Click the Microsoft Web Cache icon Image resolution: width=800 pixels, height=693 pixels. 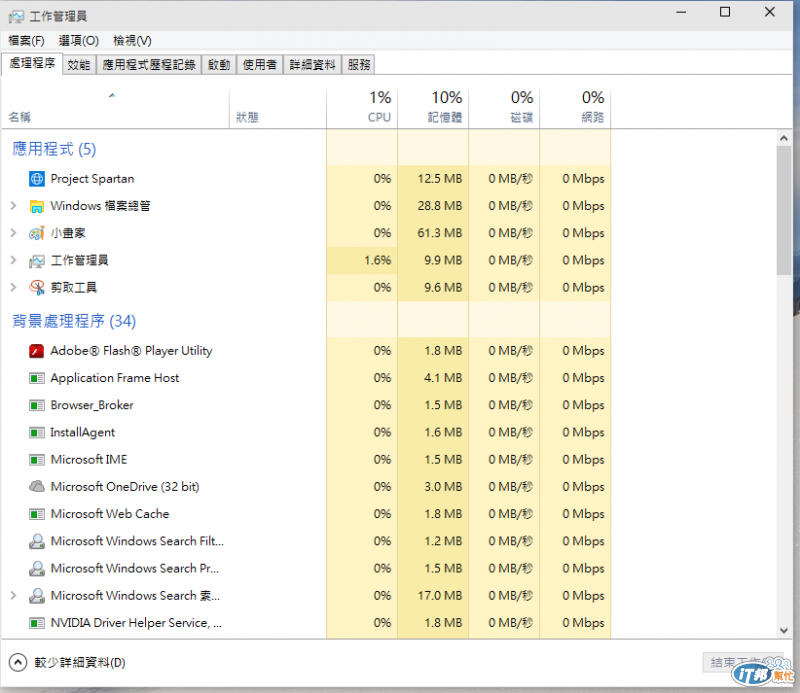click(37, 514)
